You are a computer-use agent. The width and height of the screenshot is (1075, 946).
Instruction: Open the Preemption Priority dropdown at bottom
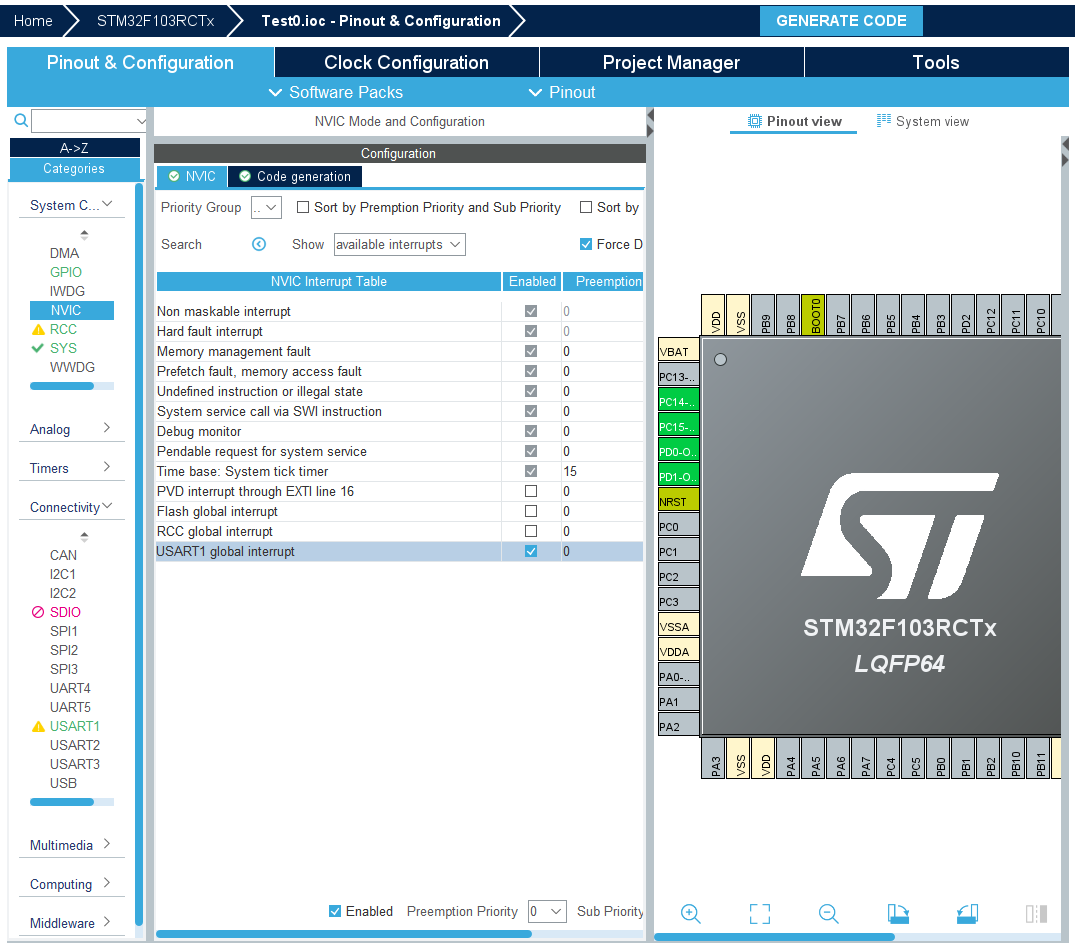[547, 911]
